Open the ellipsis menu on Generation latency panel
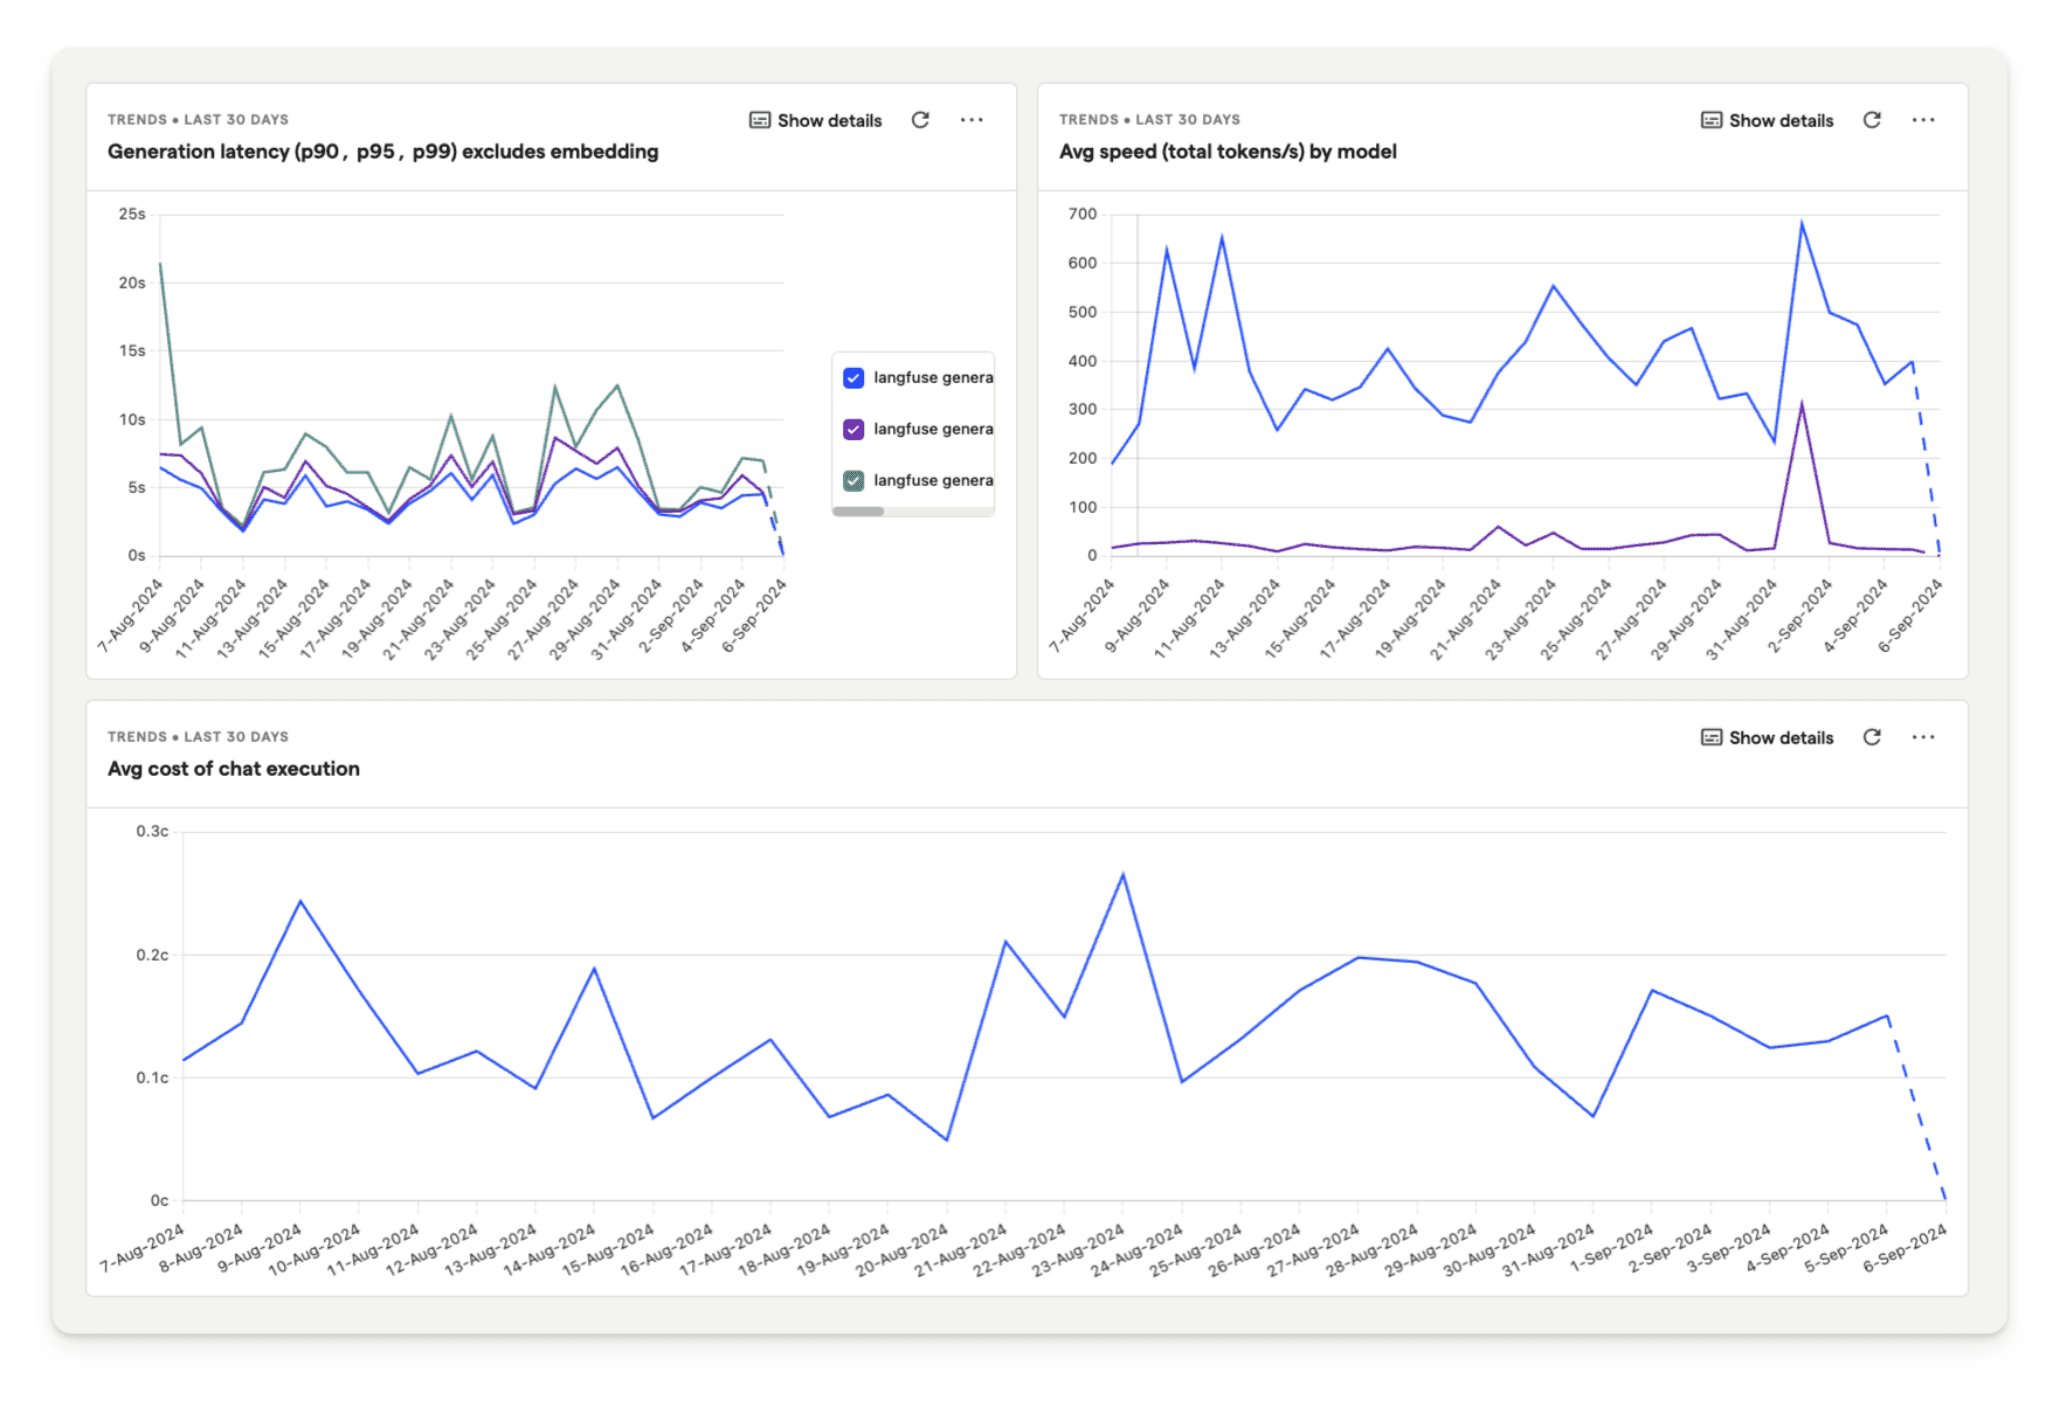2064x1402 pixels. coord(972,119)
